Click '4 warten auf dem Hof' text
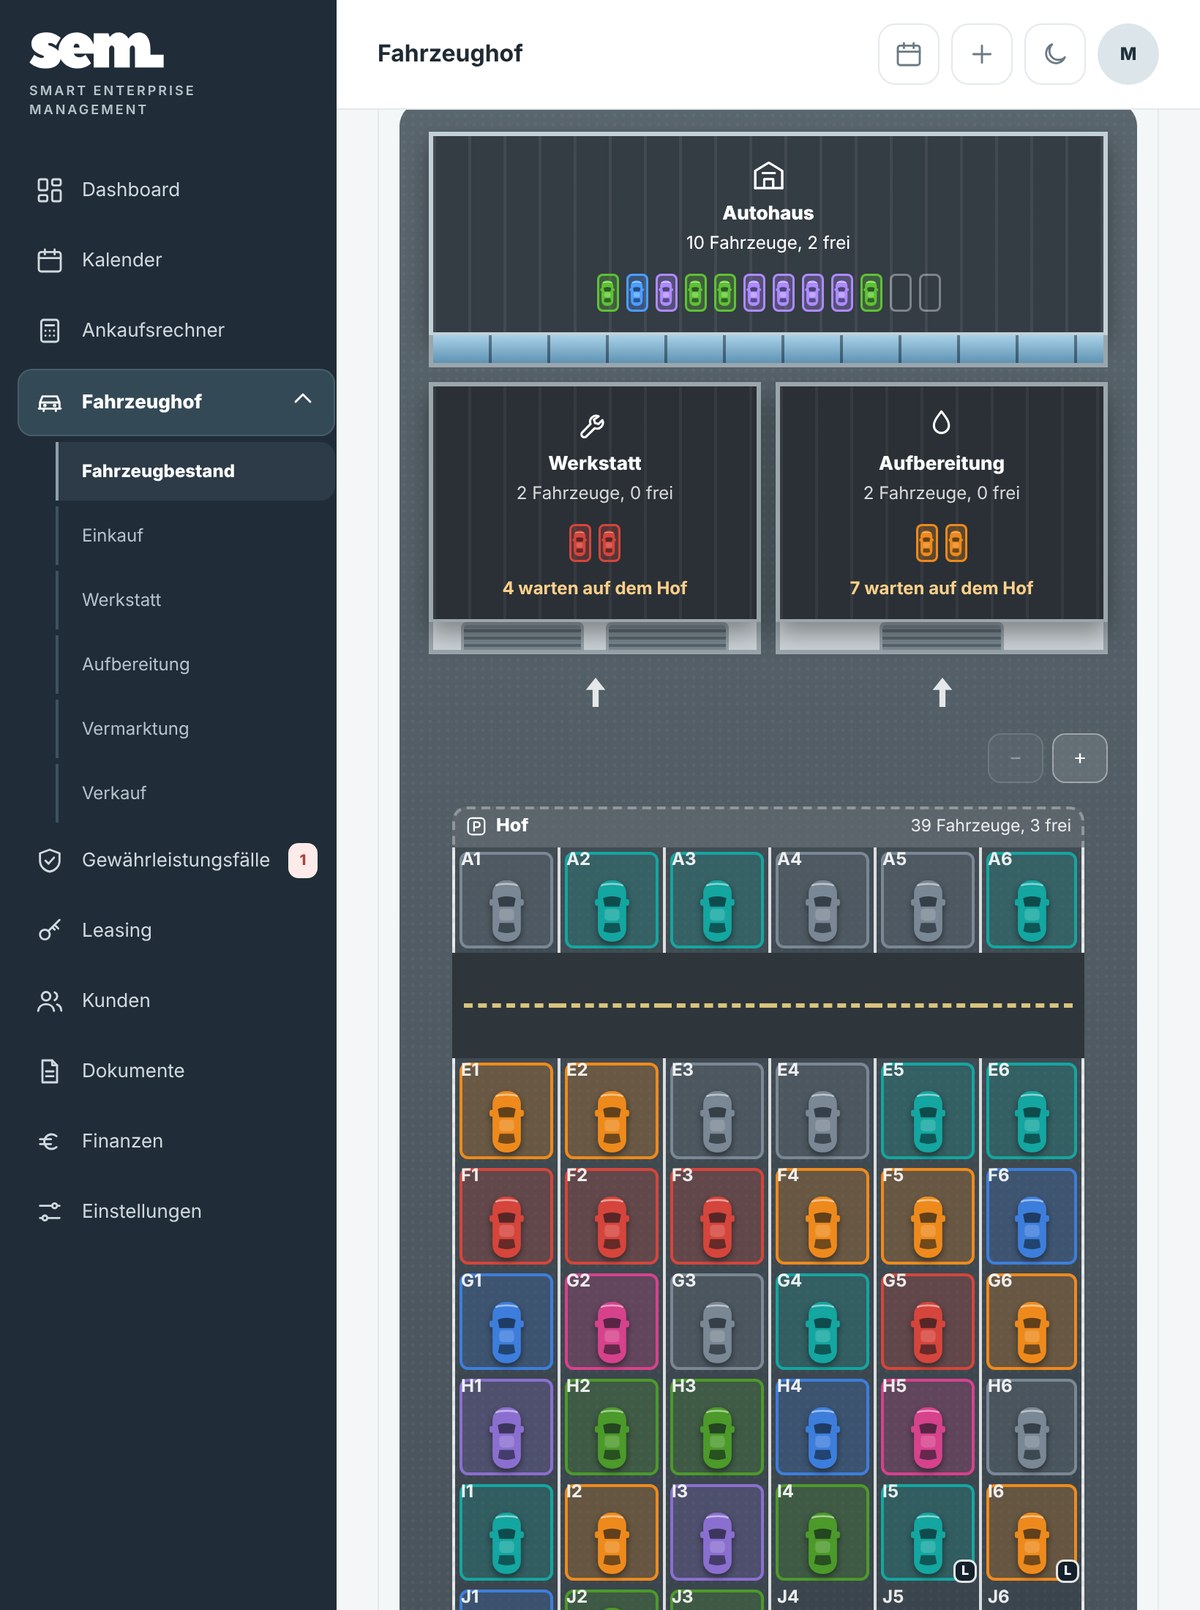The image size is (1200, 1610). [x=595, y=588]
